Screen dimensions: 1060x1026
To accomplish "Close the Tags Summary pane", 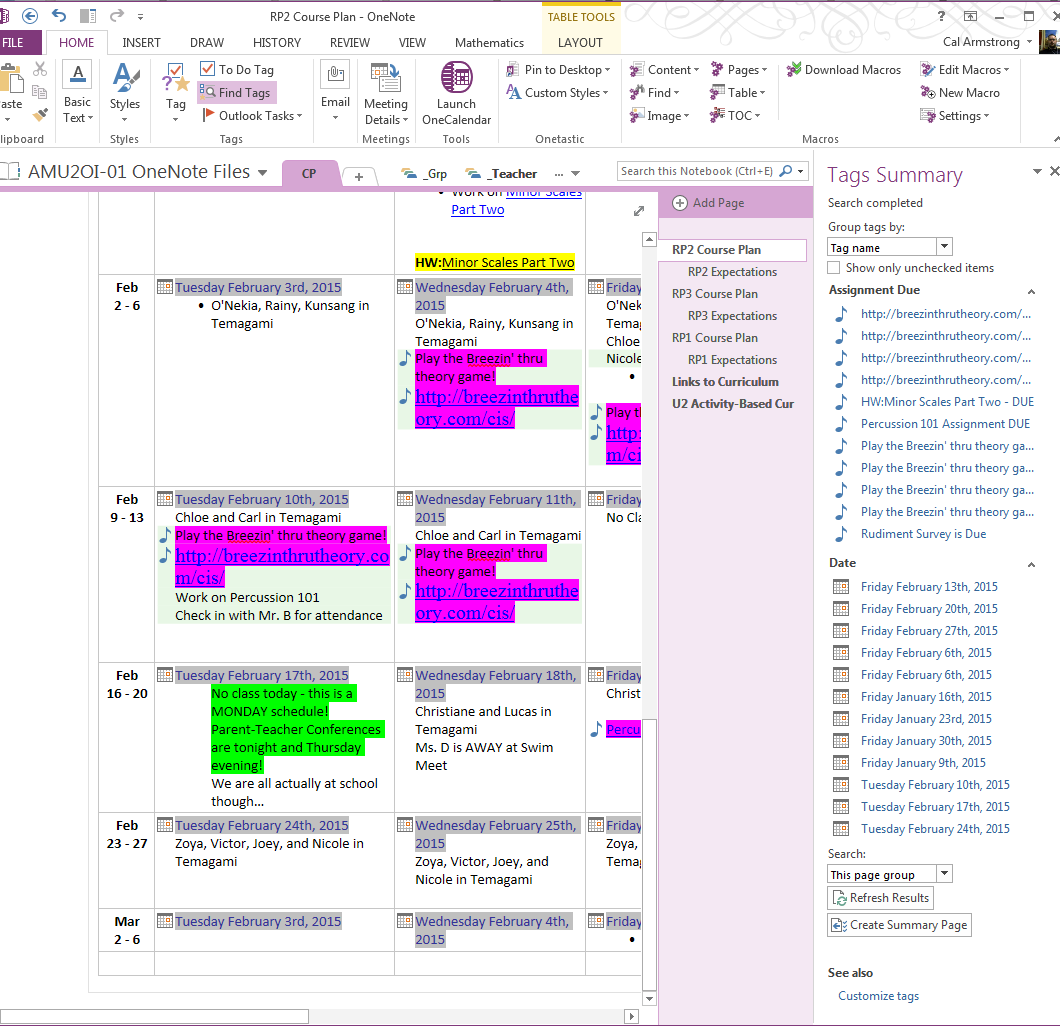I will [1054, 172].
